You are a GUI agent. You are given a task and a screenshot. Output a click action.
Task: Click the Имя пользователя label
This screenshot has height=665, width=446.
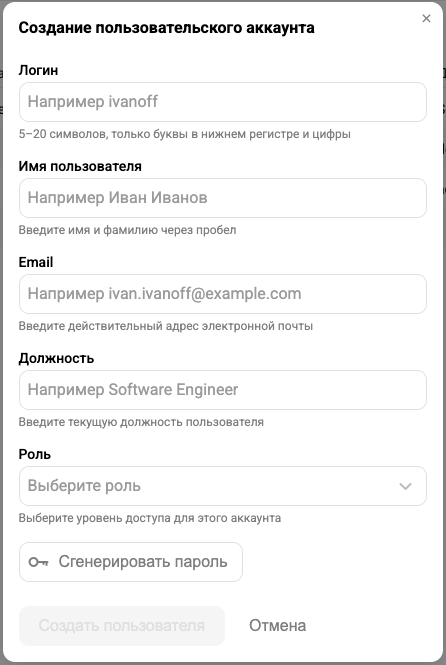(80, 166)
